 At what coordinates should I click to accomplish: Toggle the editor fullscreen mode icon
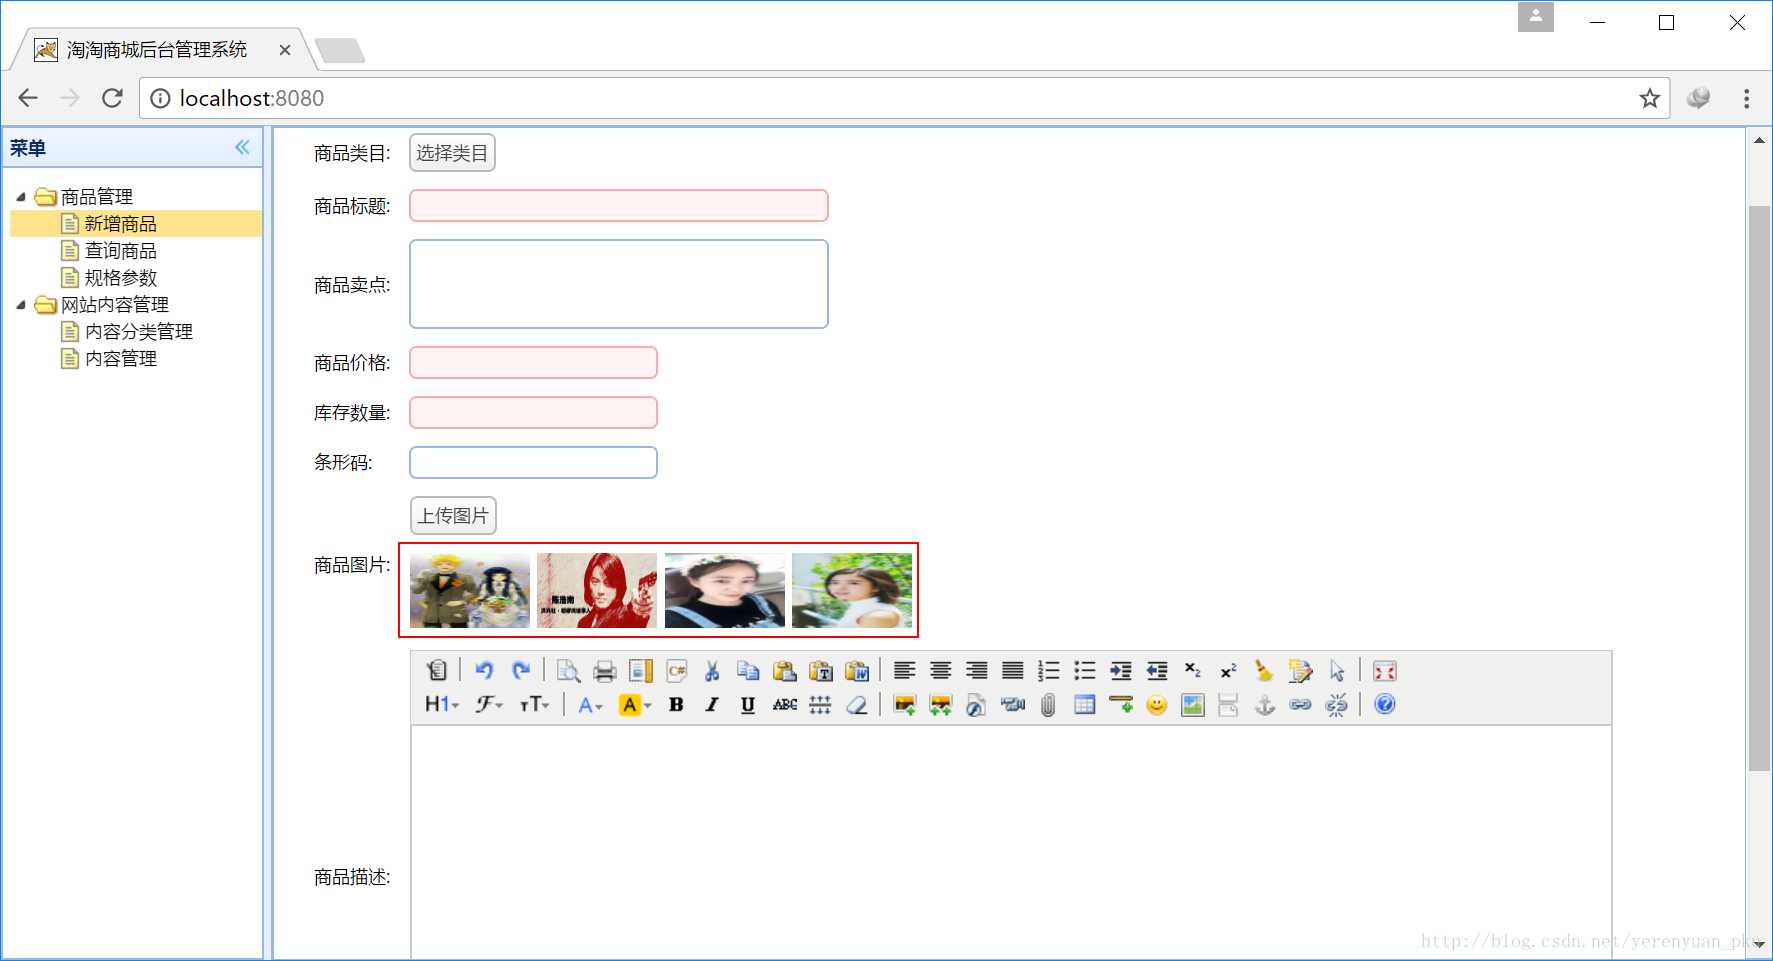[1385, 671]
